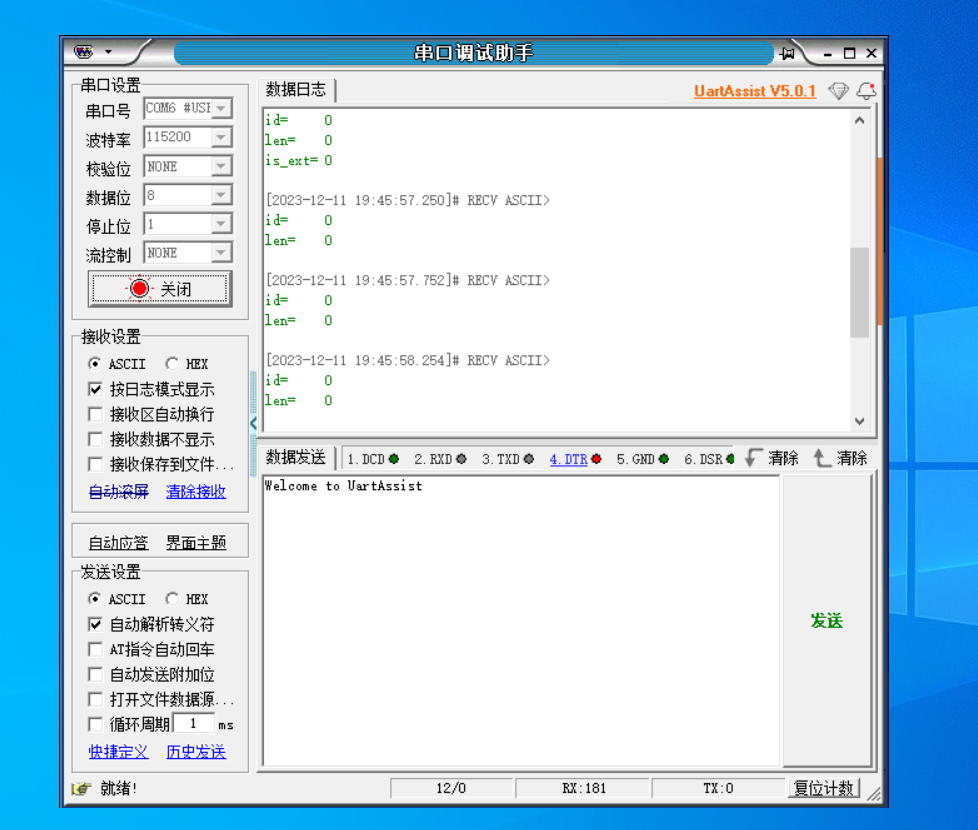Enable 接收区自动换行 checkbox

[95, 415]
